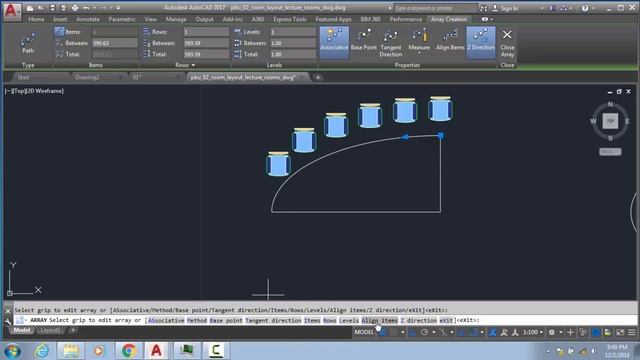The width and height of the screenshot is (640, 360).
Task: Open the workspace switching gear icon
Action: click(x=551, y=332)
